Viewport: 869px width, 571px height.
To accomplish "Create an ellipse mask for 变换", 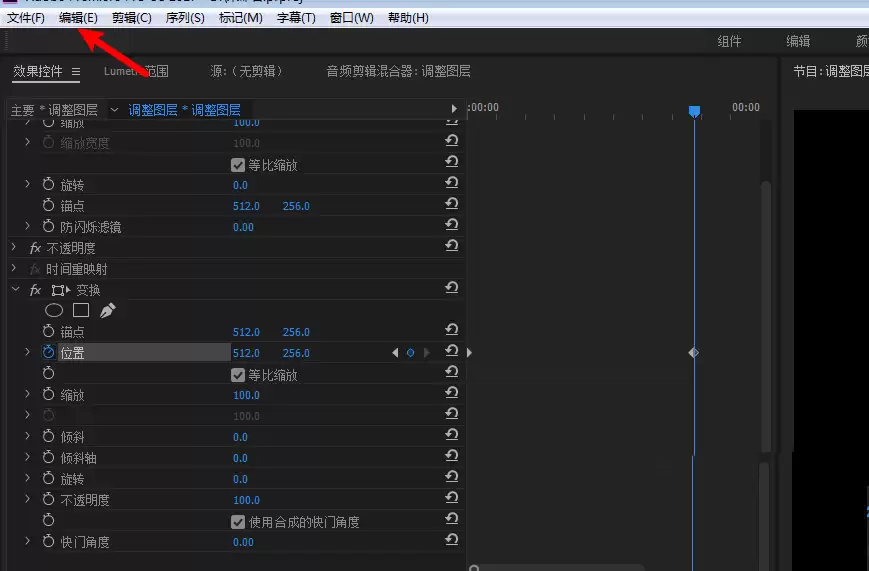I will [x=54, y=310].
